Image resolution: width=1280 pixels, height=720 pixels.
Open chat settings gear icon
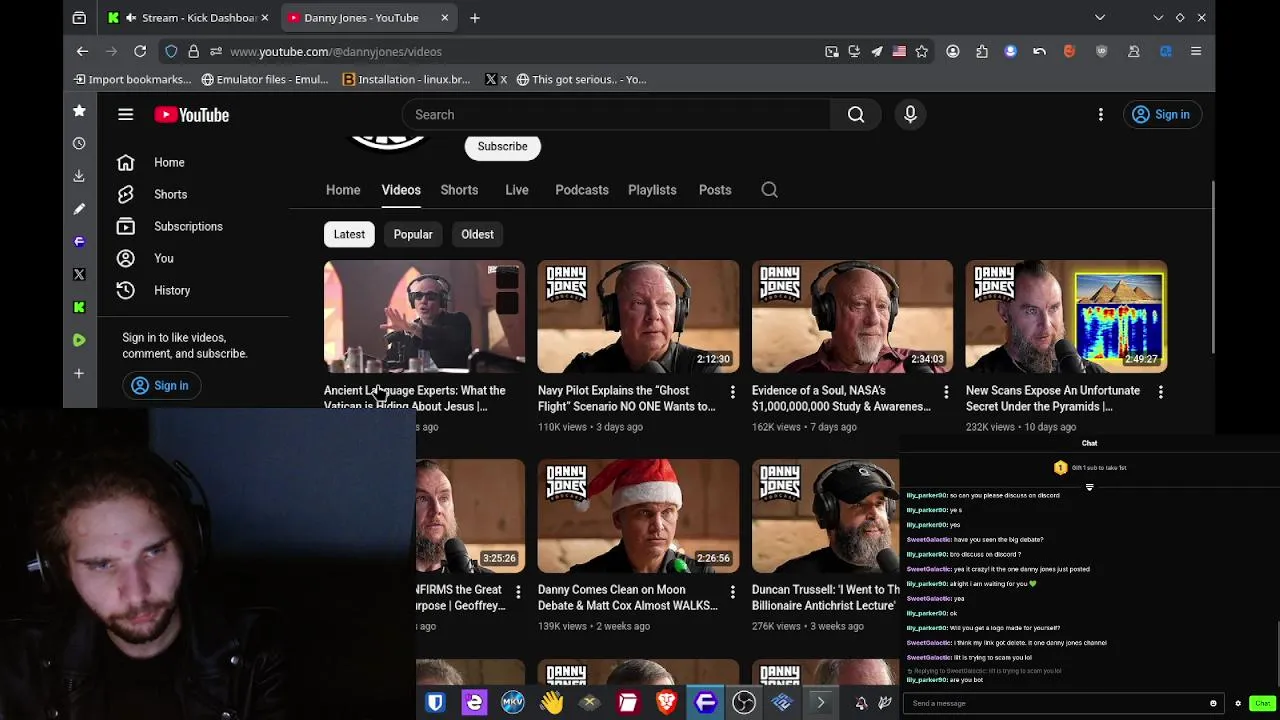tap(1238, 703)
